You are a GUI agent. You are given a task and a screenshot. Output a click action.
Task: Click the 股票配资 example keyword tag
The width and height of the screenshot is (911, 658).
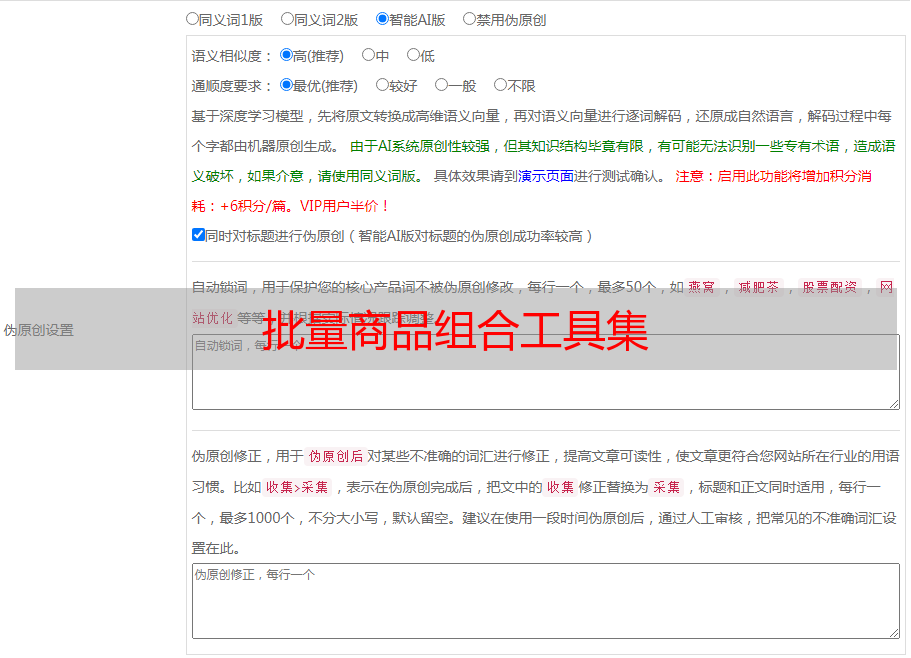830,287
